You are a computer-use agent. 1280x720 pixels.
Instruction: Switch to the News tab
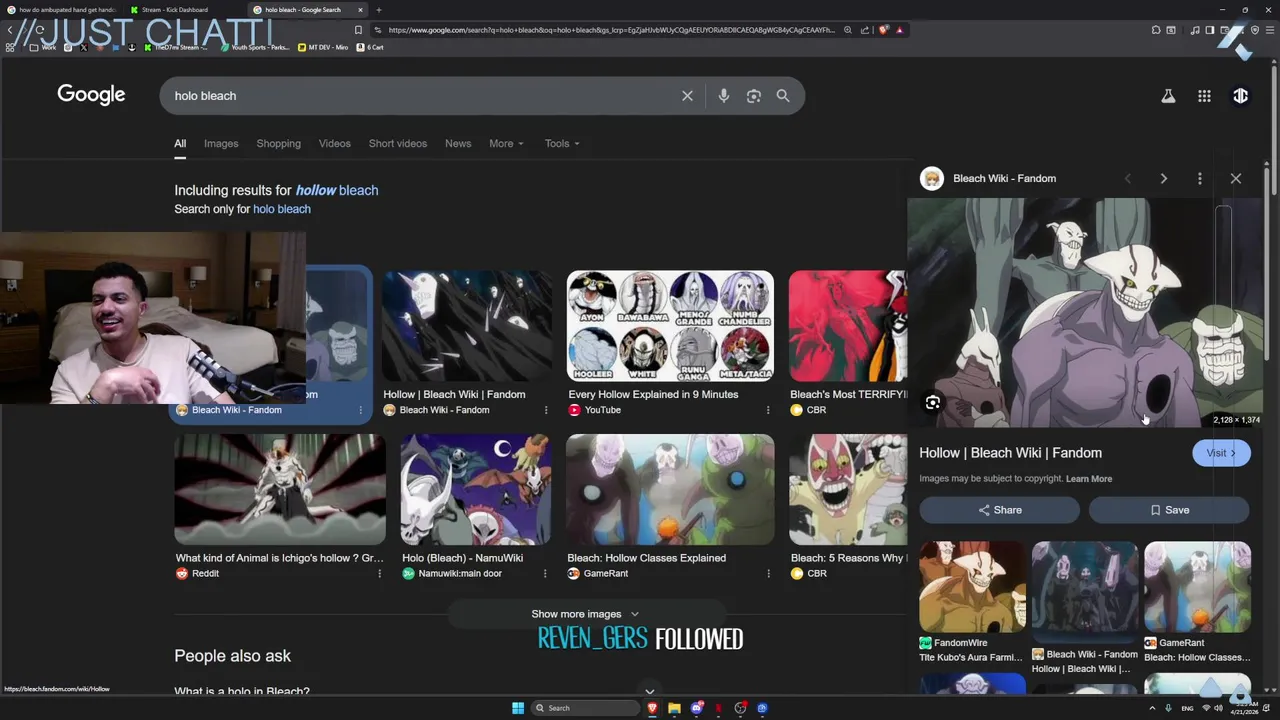coord(458,143)
